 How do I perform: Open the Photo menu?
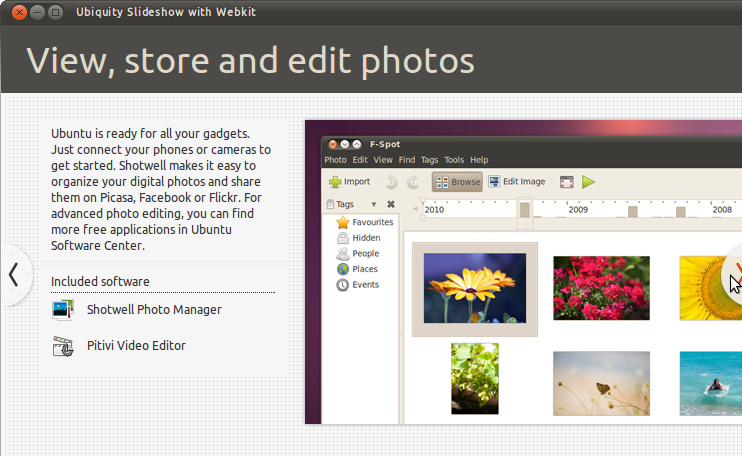(335, 160)
